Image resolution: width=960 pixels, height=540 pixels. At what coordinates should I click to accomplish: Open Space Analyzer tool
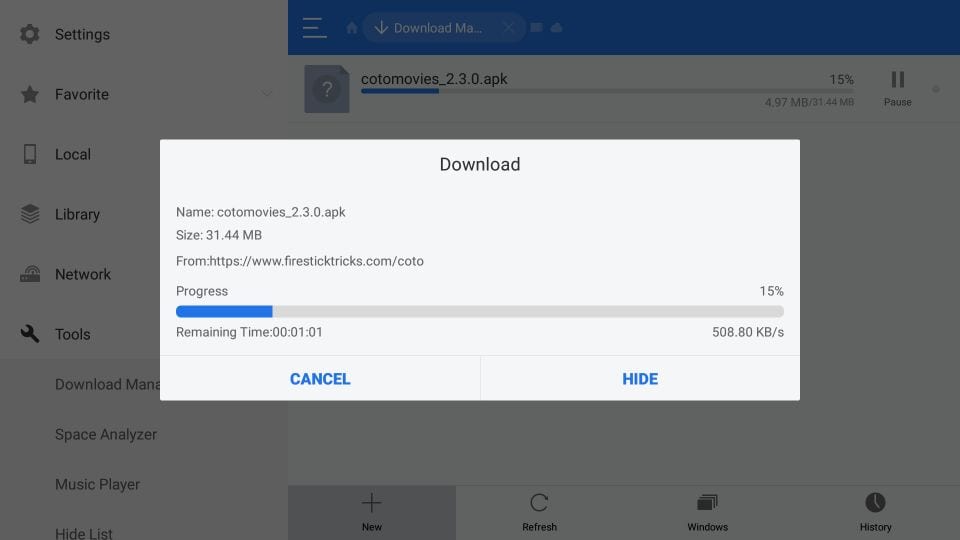106,435
